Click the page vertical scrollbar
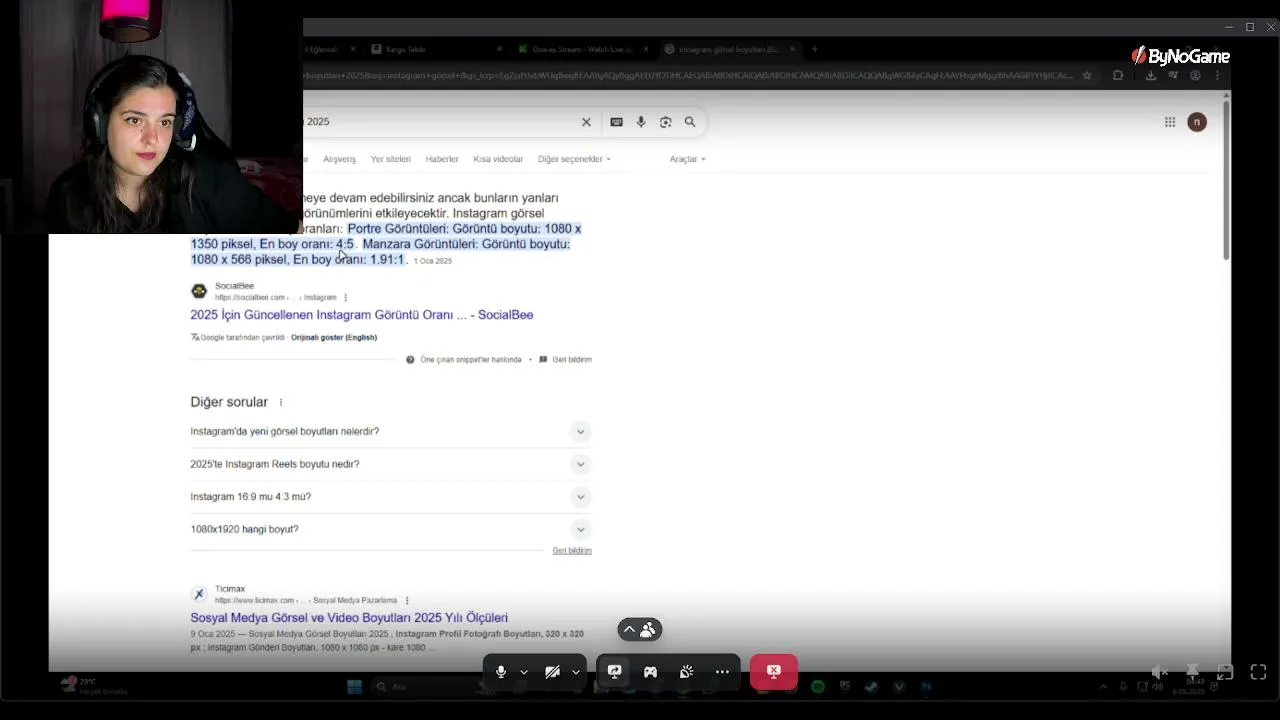The width and height of the screenshot is (1280, 720). coord(1225,180)
